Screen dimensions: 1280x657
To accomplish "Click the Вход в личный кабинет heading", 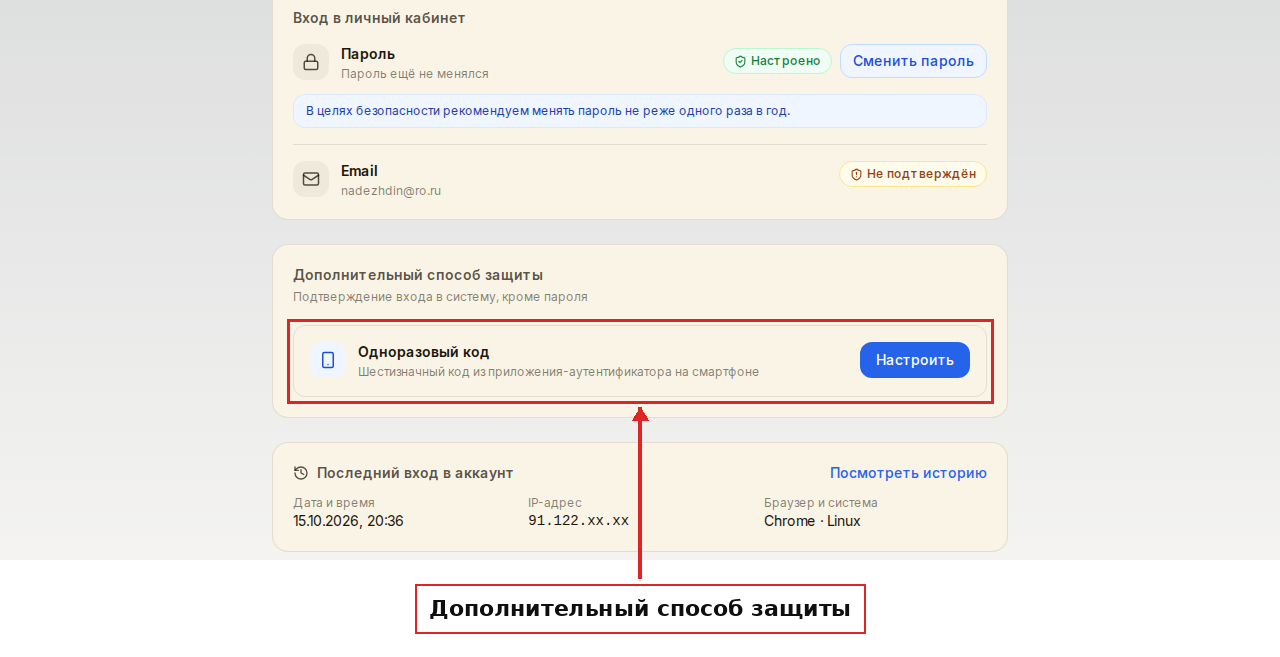I will coord(379,18).
